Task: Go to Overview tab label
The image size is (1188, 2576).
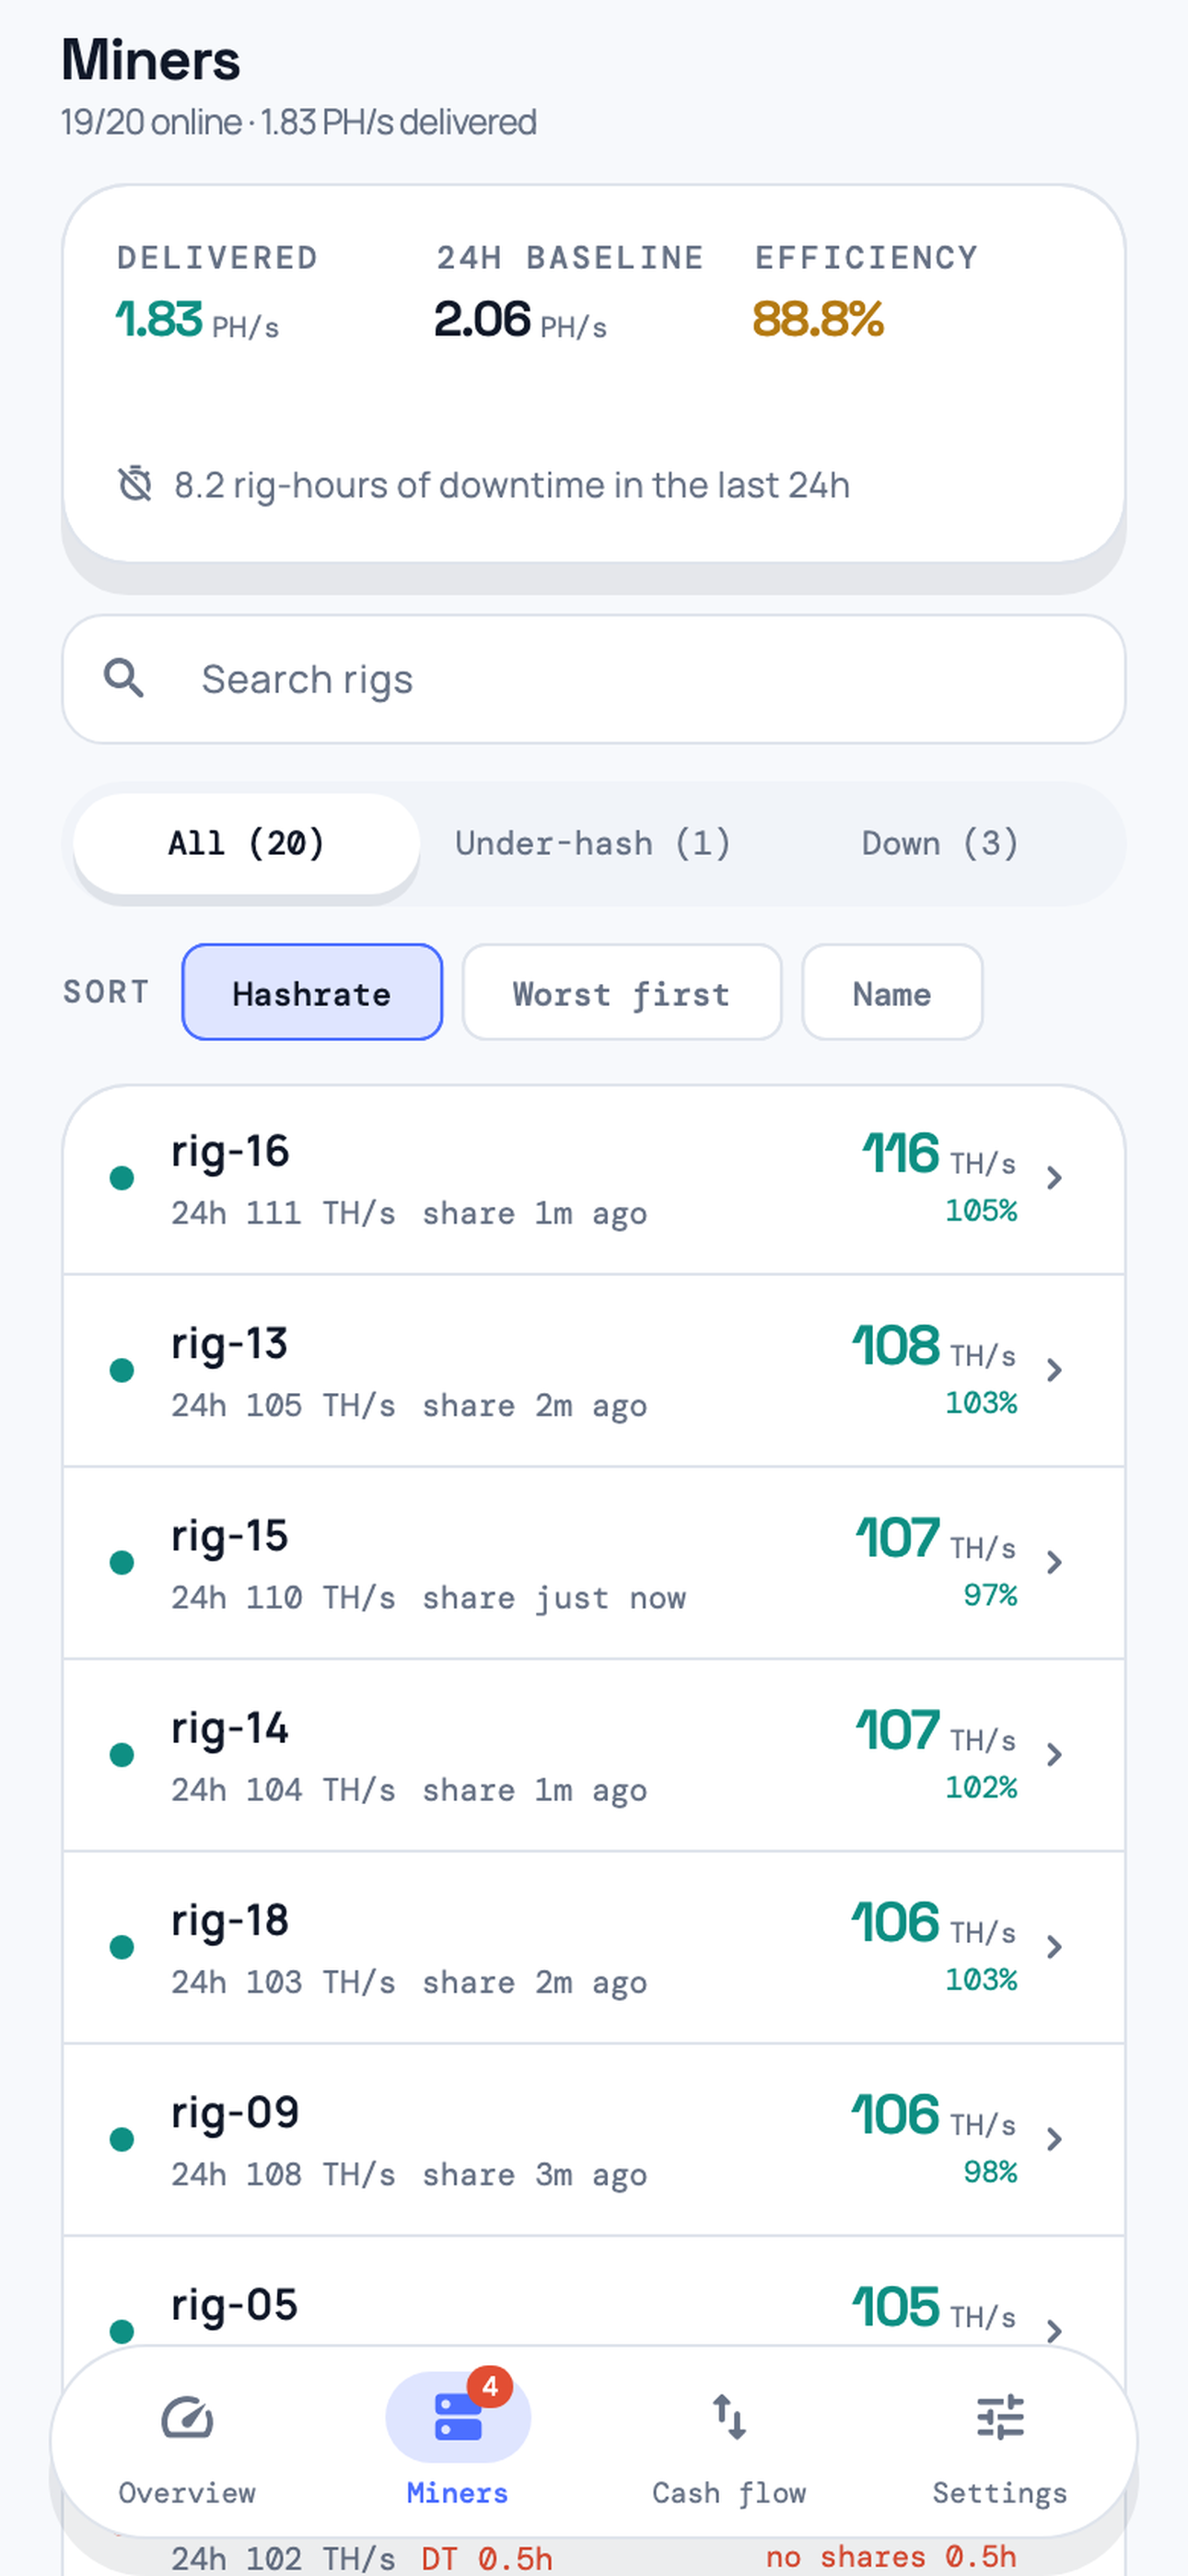Action: pyautogui.click(x=187, y=2492)
